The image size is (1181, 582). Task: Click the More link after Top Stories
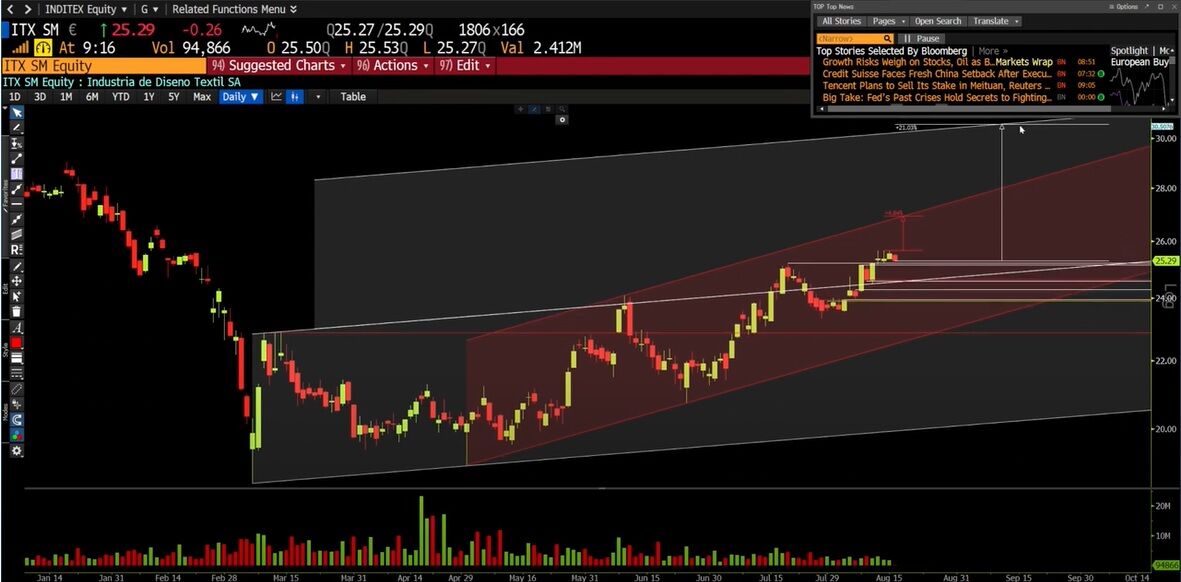point(993,51)
